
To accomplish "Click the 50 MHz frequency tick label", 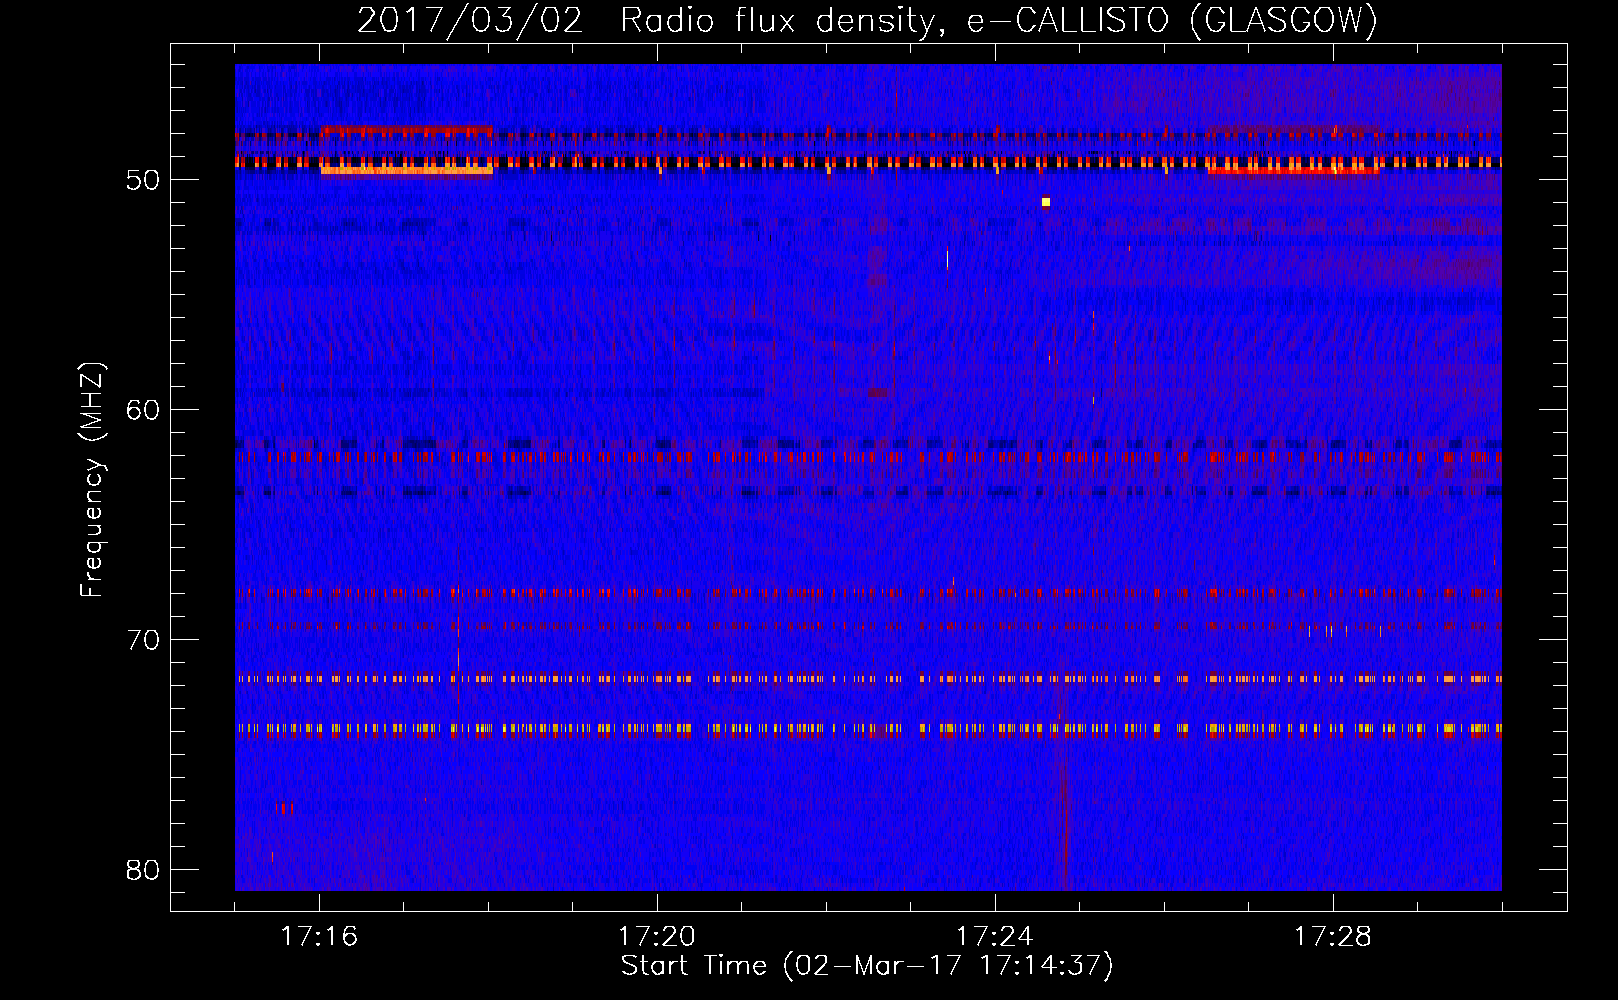I will (143, 180).
